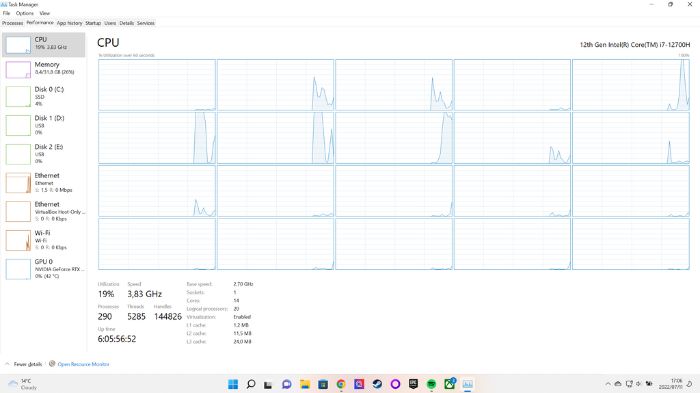Open Microsoft Store from taskbar
Viewport: 700px width, 393px height.
323,384
